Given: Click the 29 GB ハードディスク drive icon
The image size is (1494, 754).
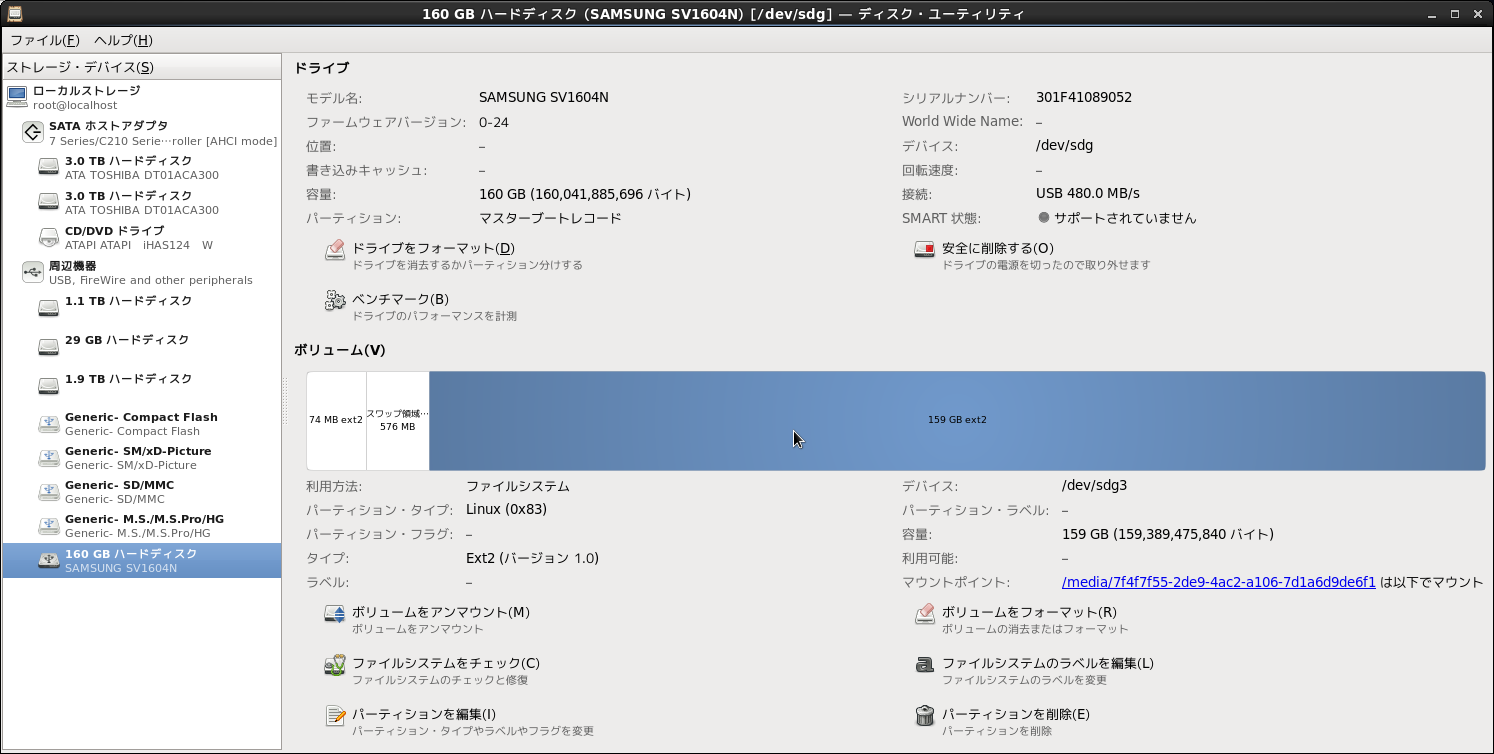Looking at the screenshot, I should pyautogui.click(x=49, y=347).
